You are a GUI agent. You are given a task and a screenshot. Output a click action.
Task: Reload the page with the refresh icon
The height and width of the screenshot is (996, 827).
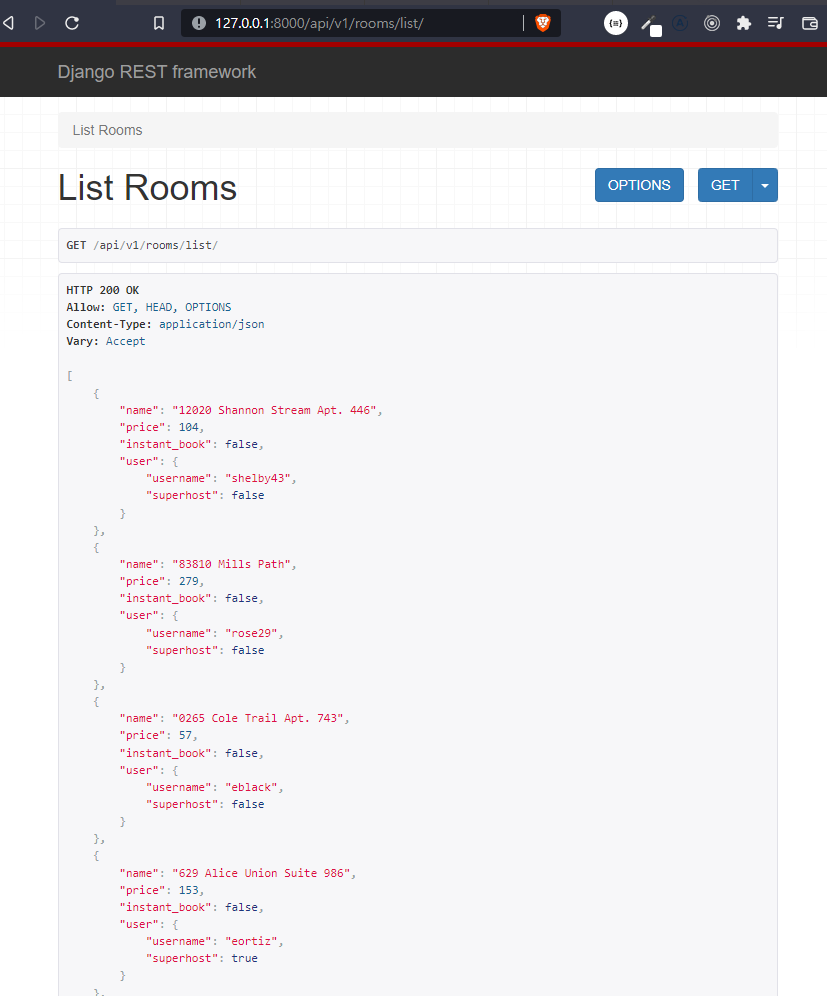pos(72,24)
